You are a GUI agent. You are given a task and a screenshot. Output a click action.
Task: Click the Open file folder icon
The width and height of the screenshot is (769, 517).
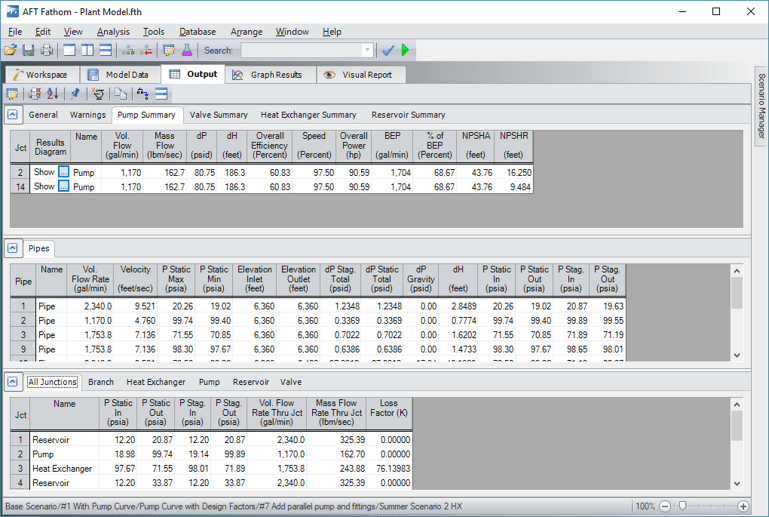(x=11, y=50)
